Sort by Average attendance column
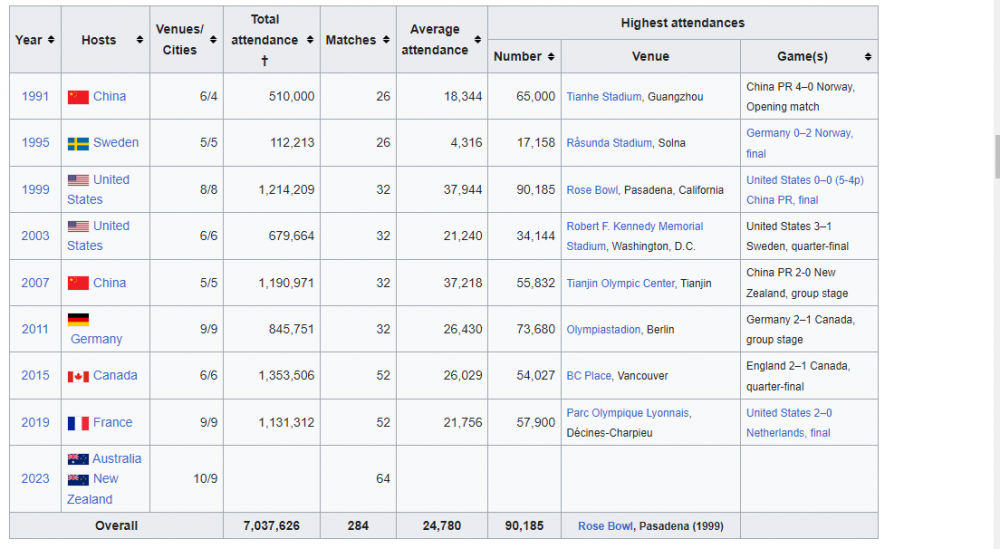Viewport: 1000px width, 549px height. pos(441,40)
